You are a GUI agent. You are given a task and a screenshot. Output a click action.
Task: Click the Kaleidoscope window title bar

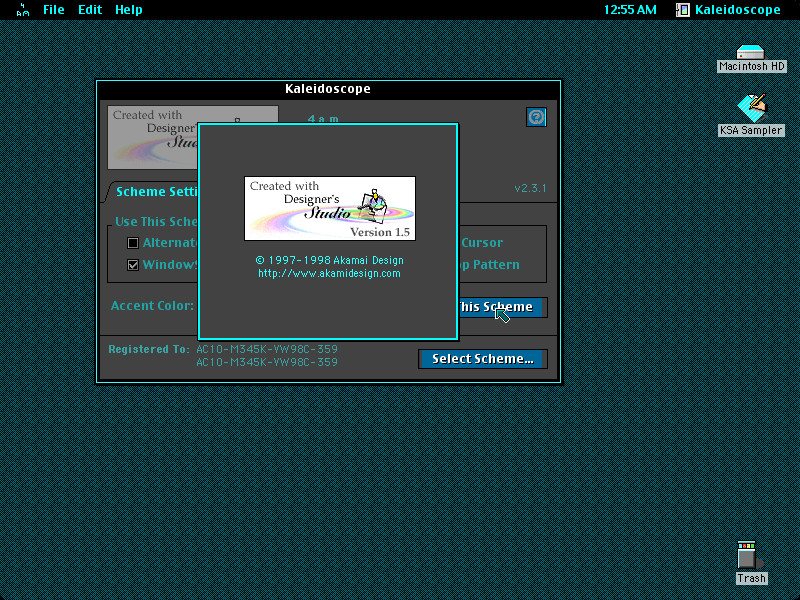[x=328, y=89]
